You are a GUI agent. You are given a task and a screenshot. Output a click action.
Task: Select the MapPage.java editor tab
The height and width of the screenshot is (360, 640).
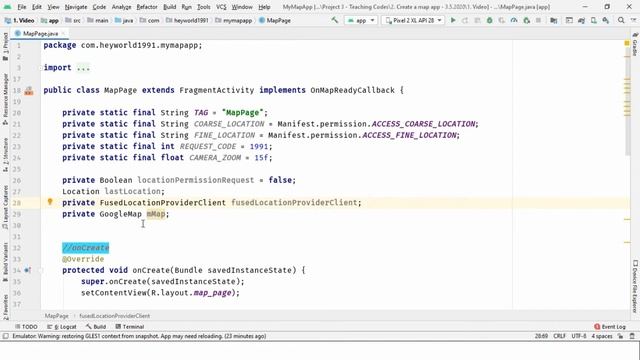(x=40, y=33)
